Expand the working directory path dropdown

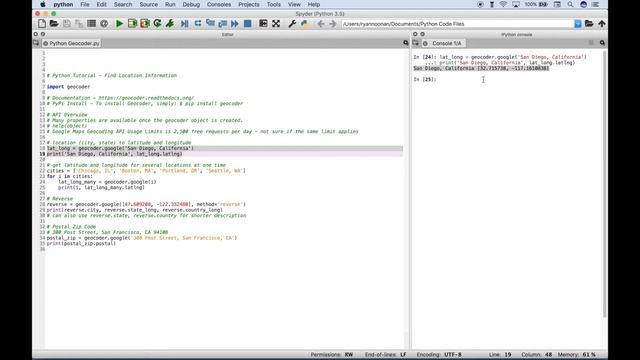[578, 24]
